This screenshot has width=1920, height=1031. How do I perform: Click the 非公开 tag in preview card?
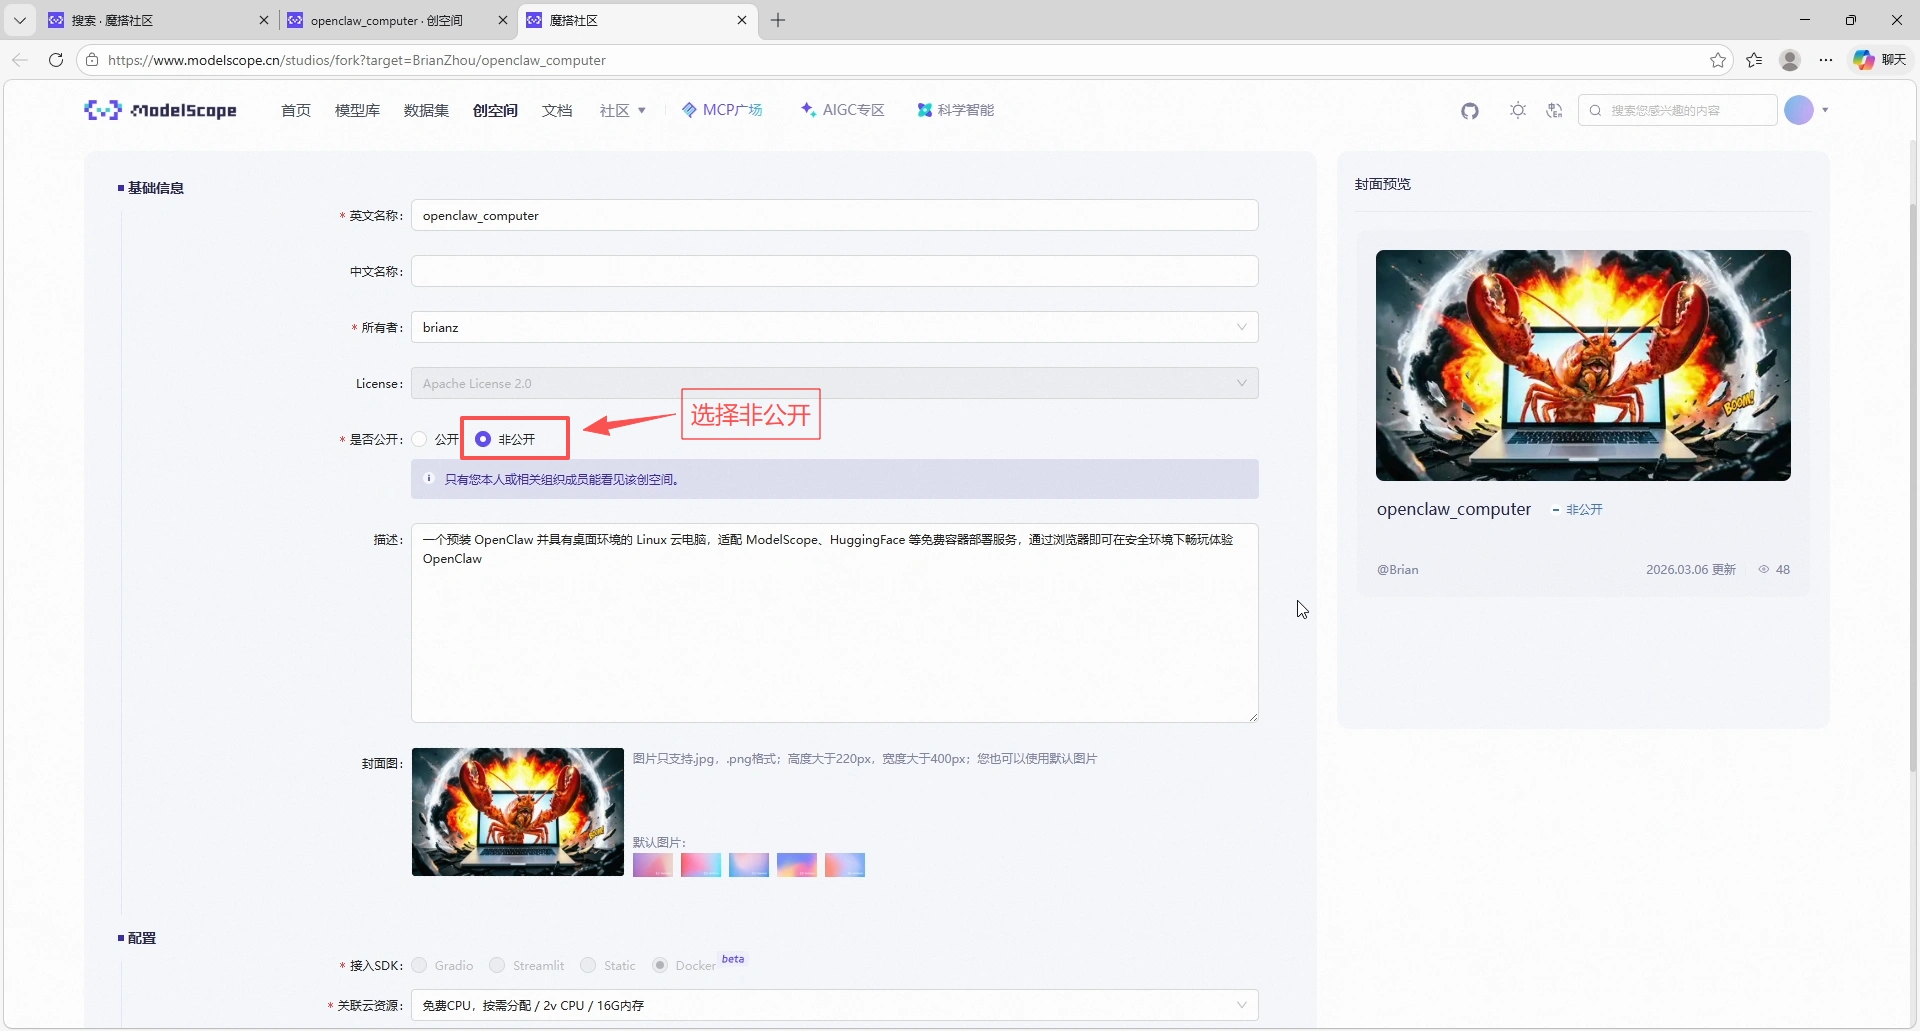click(1584, 510)
